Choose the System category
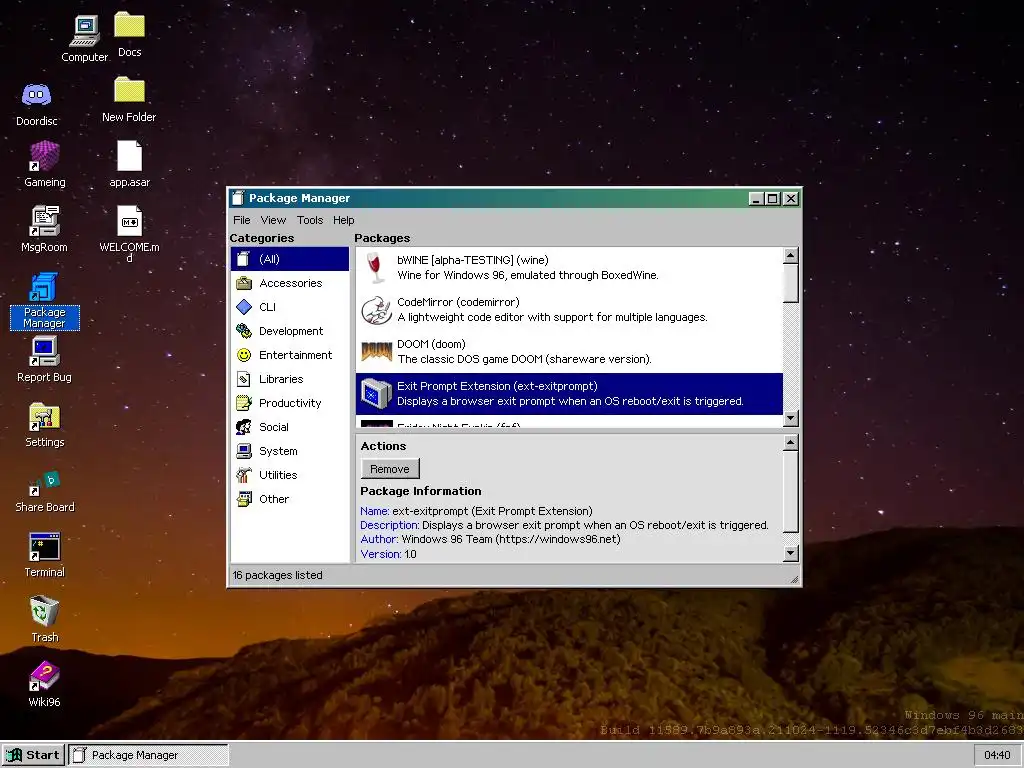 (x=290, y=451)
